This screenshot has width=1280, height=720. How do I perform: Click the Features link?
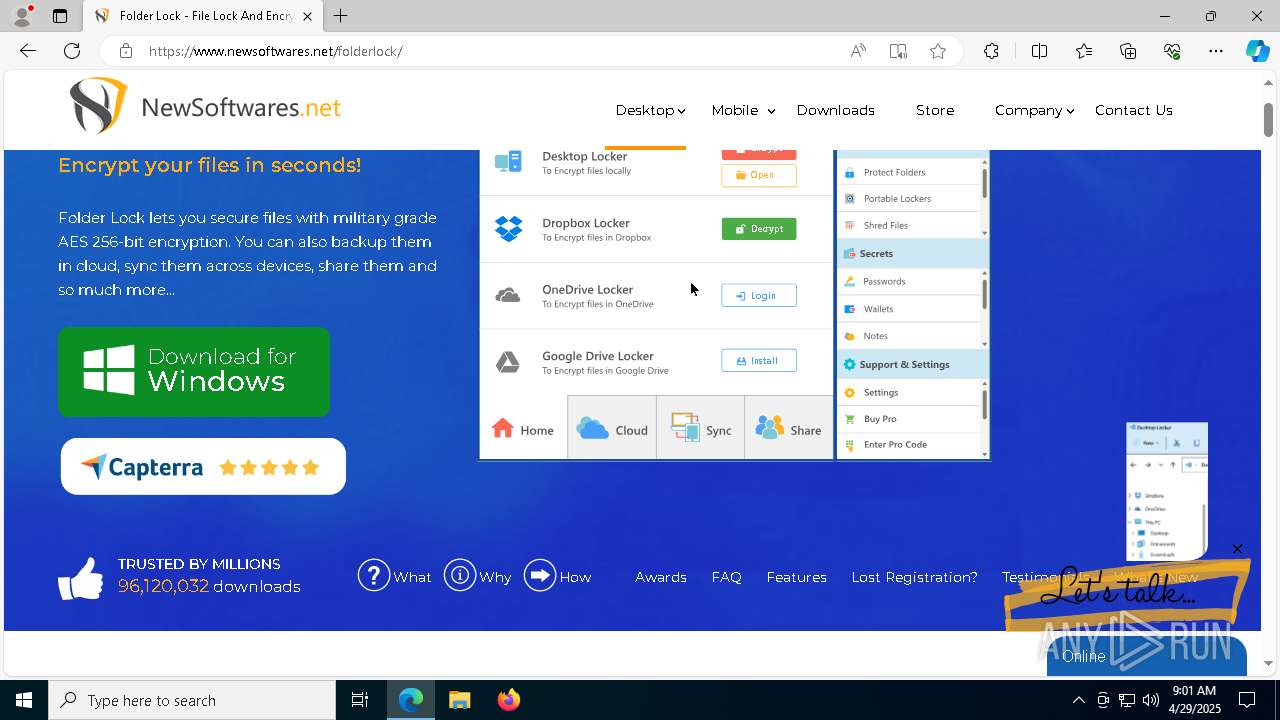tap(797, 577)
